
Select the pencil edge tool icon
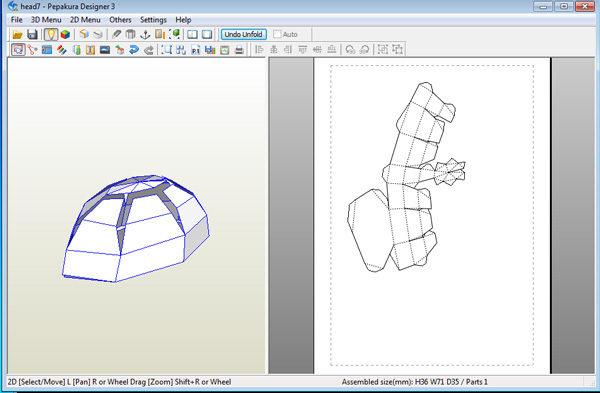click(x=116, y=34)
